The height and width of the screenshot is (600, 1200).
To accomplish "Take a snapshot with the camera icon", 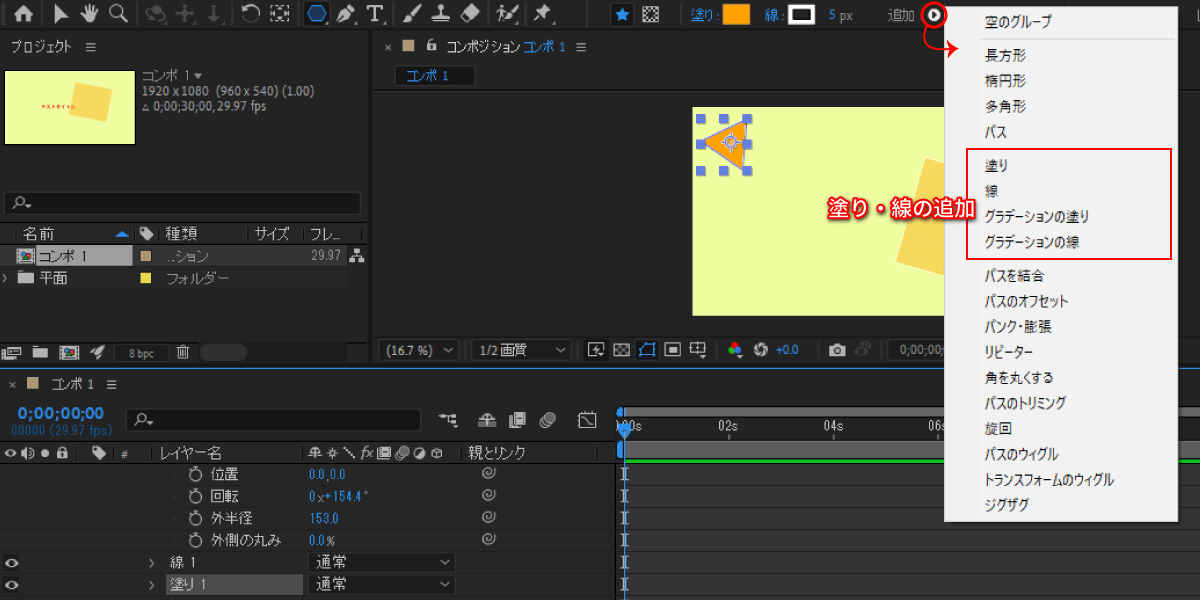I will [837, 350].
